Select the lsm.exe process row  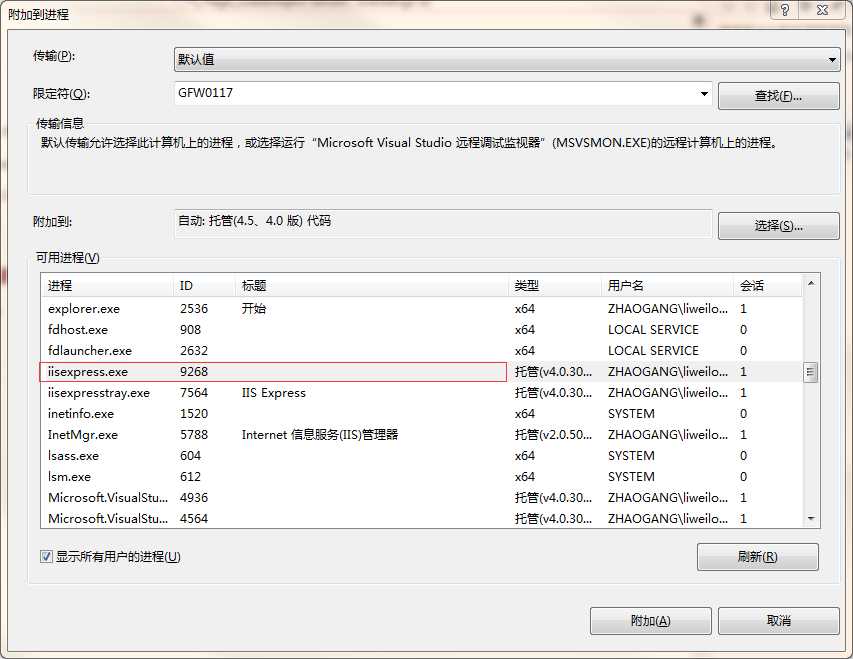(x=422, y=476)
